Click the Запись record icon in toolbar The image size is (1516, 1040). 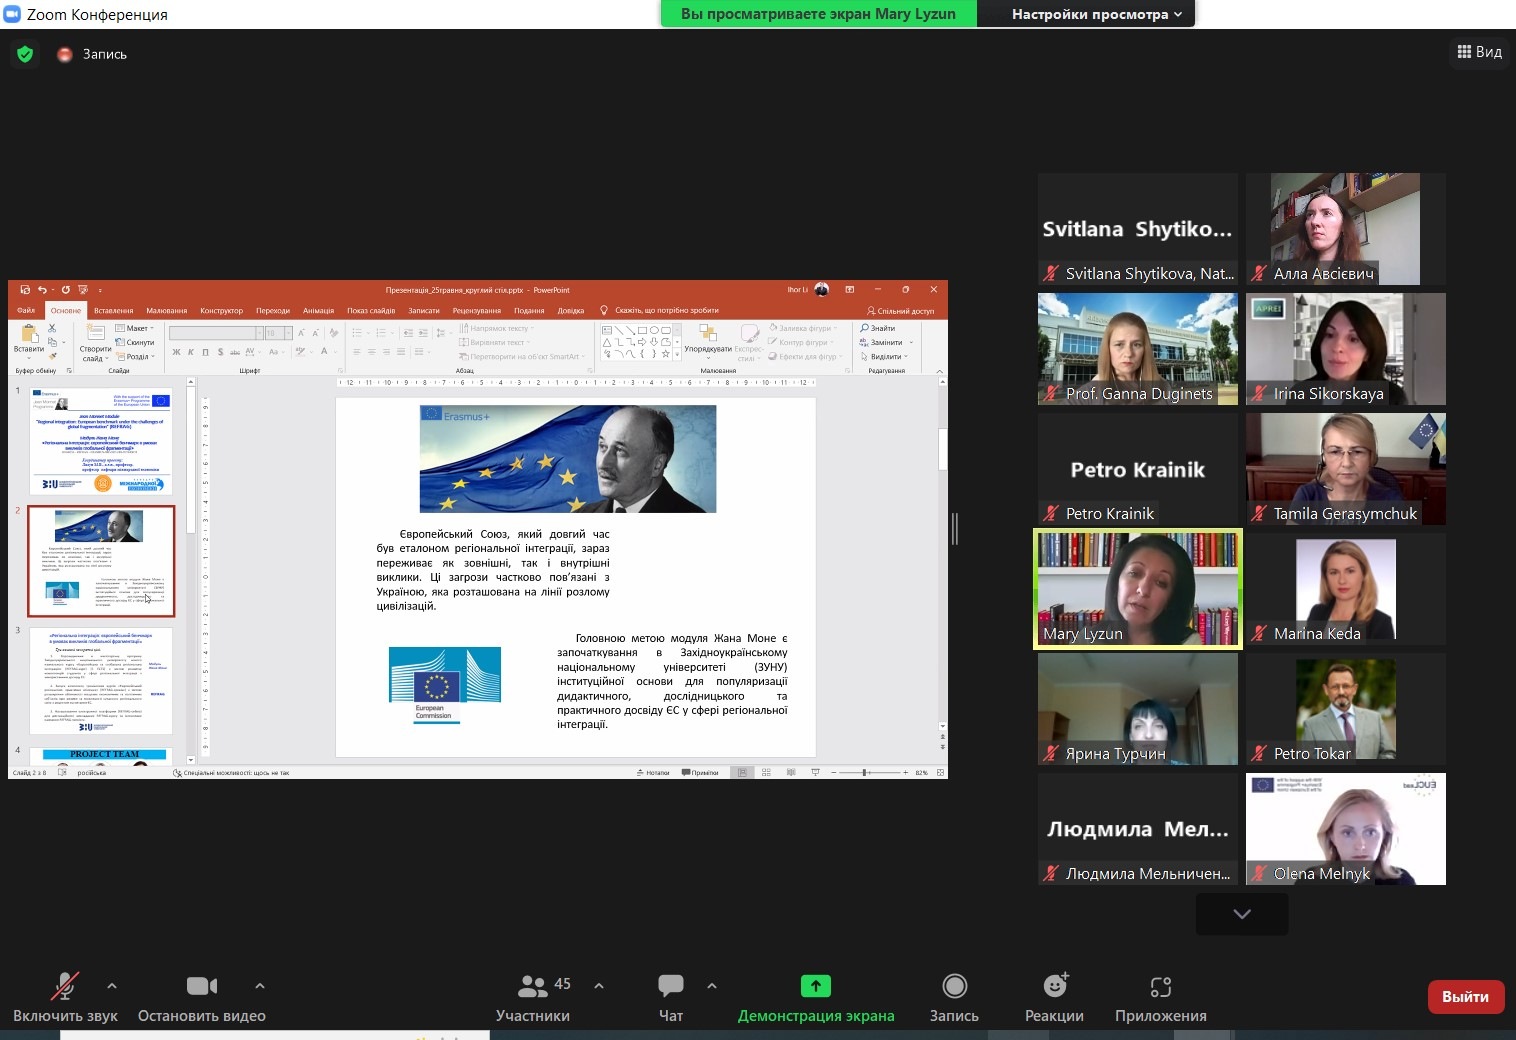point(954,987)
